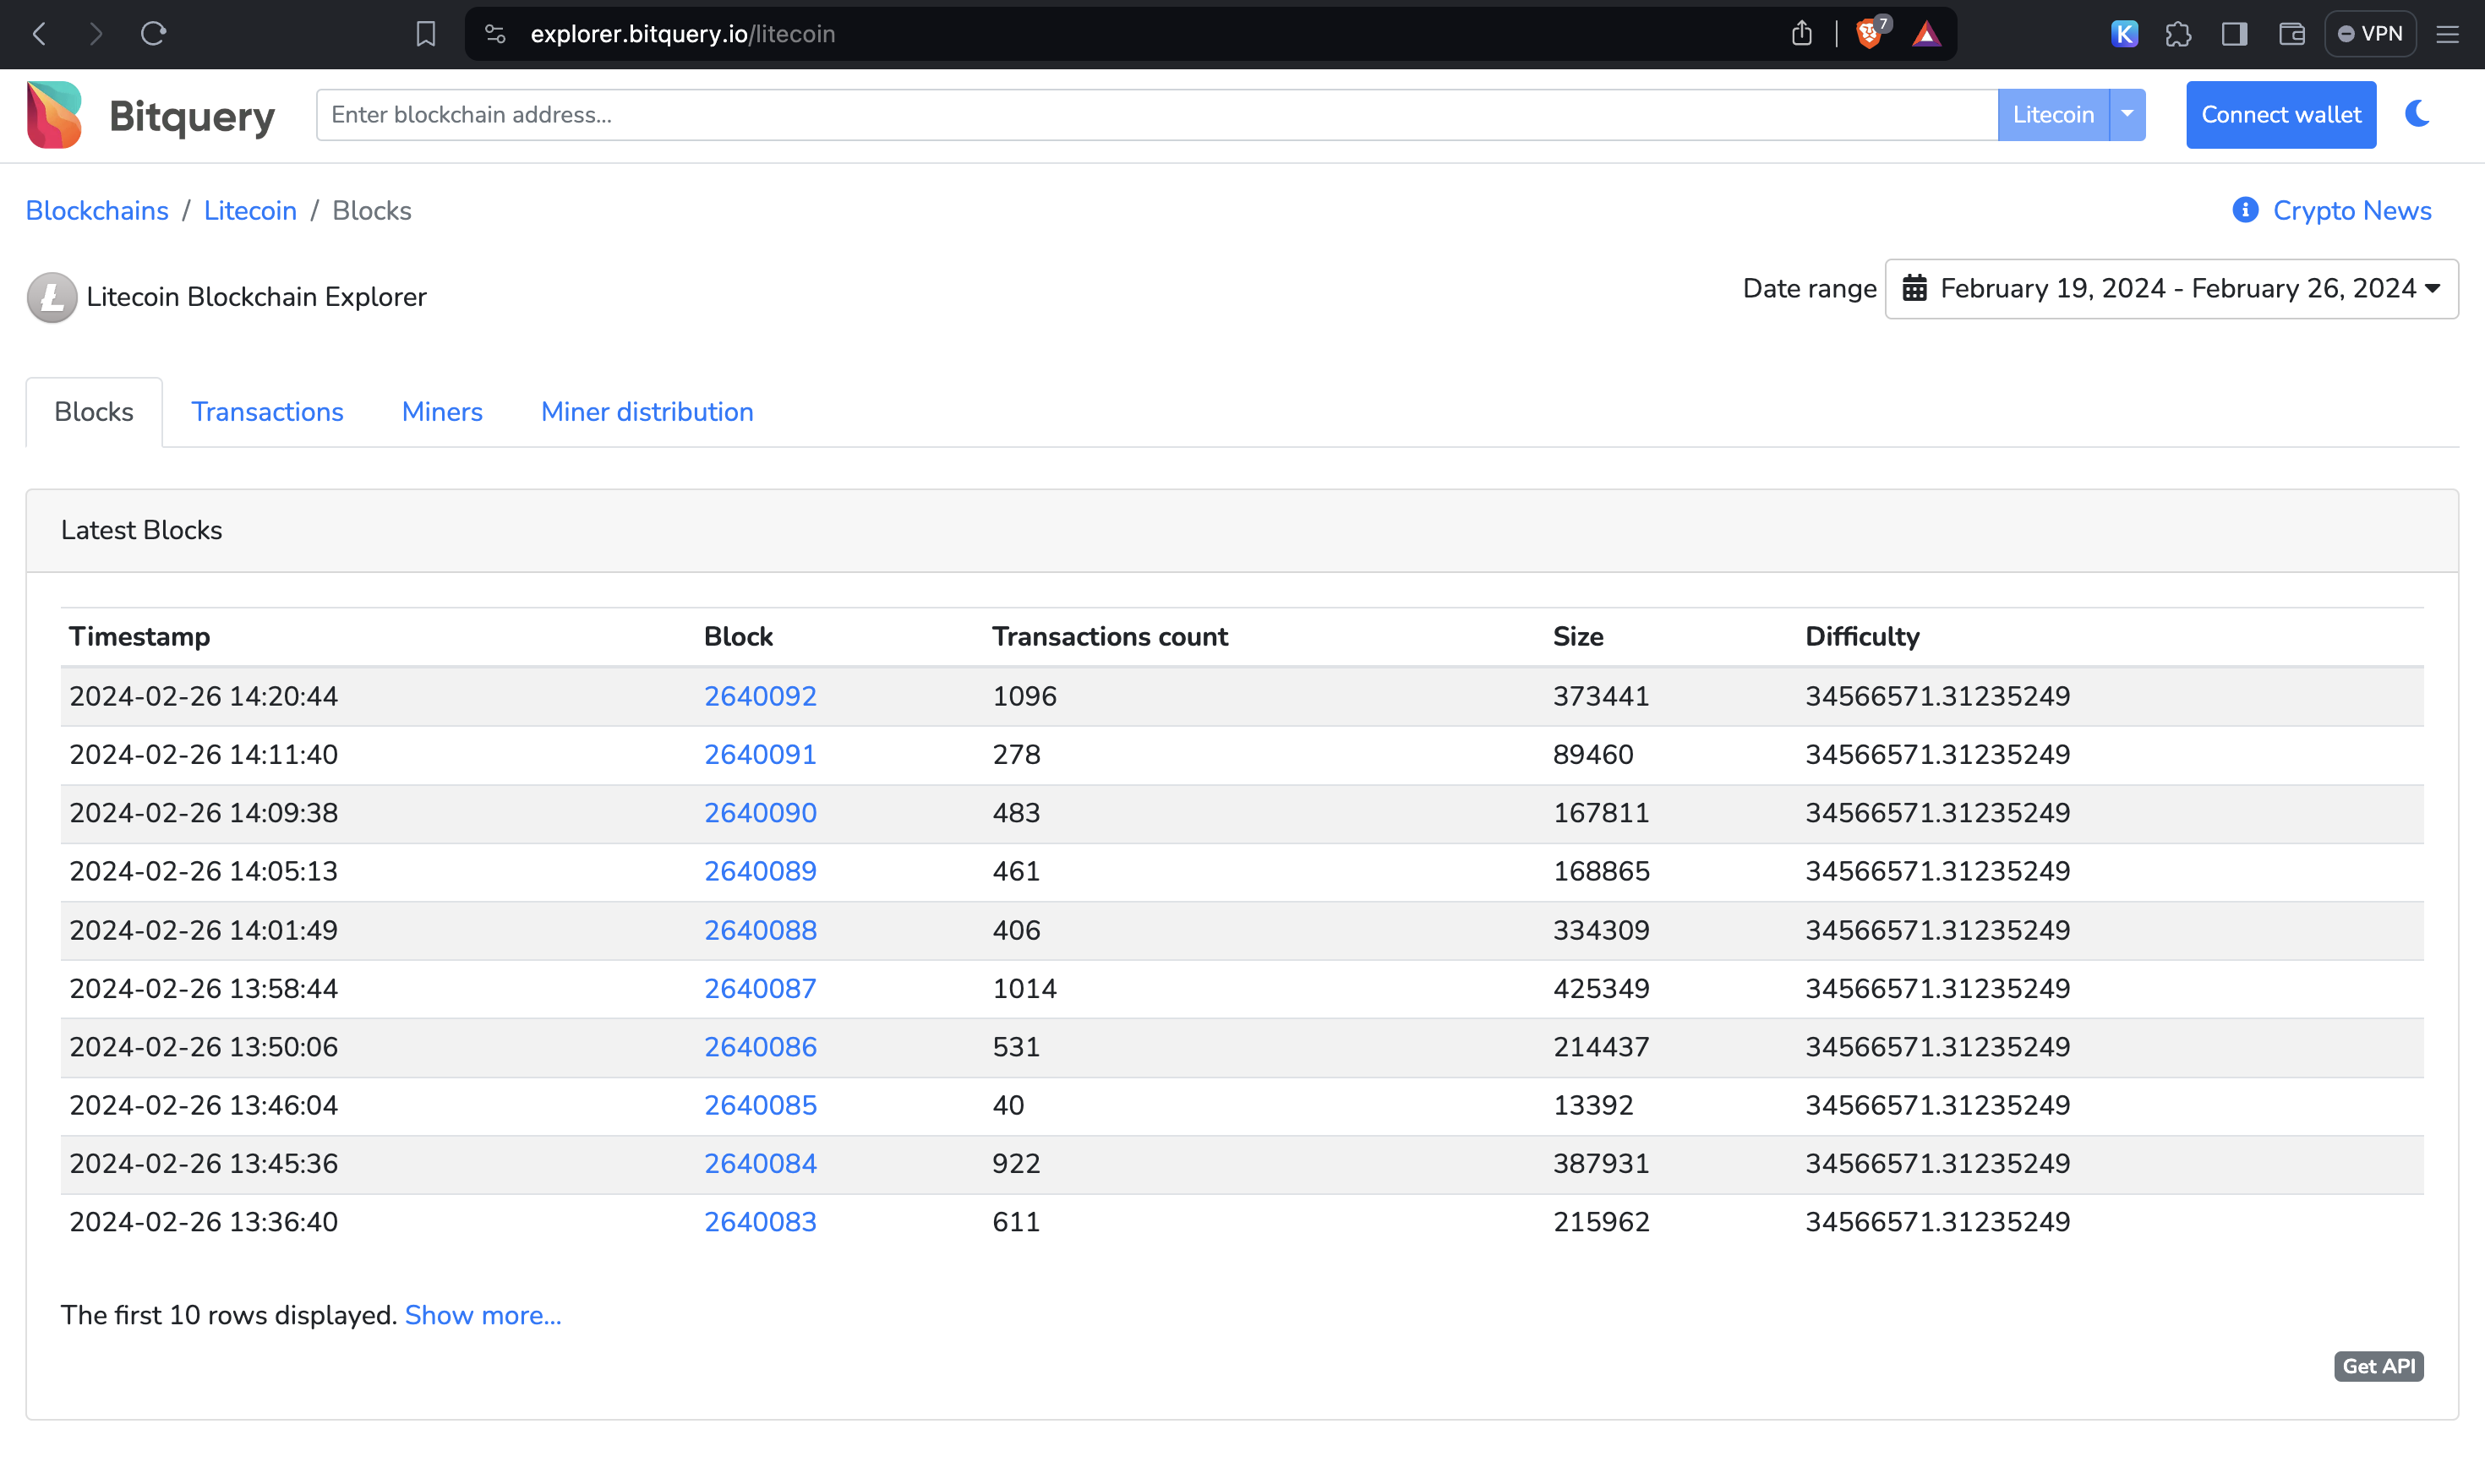This screenshot has height=1484, width=2485.
Task: Focus the blockchain address search field
Action: [1157, 115]
